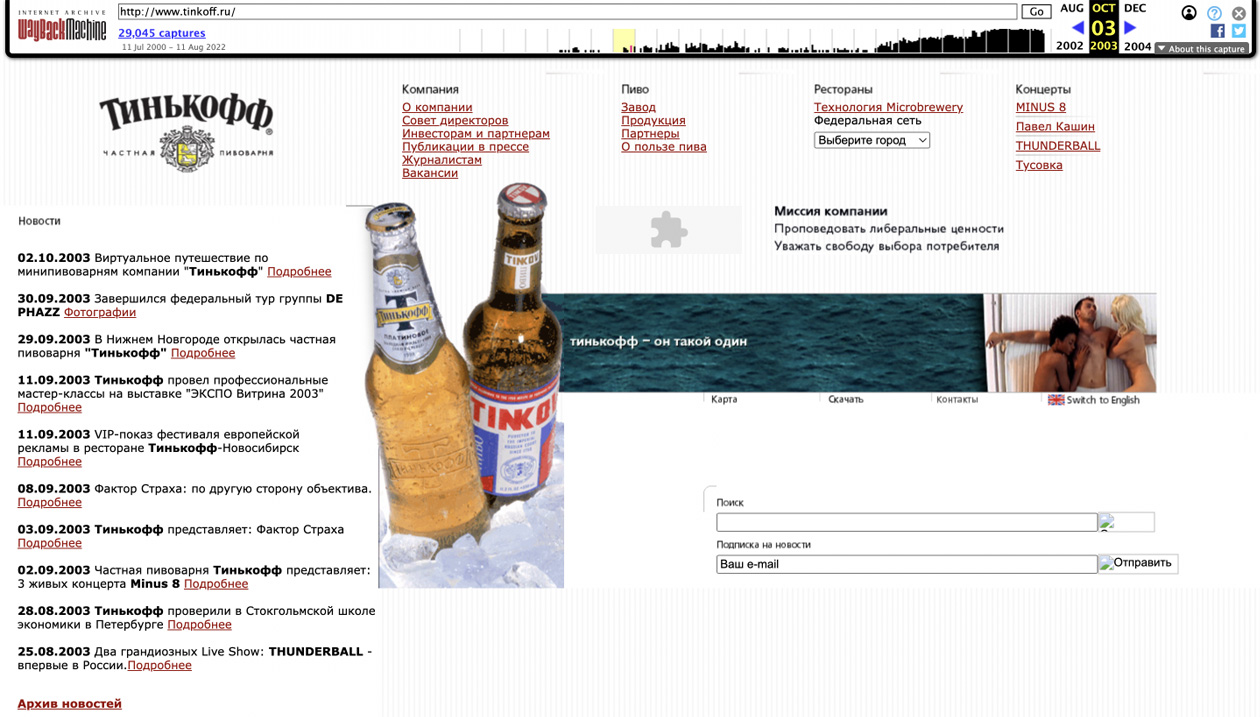Click the British flag icon
1260x717 pixels.
[1056, 400]
